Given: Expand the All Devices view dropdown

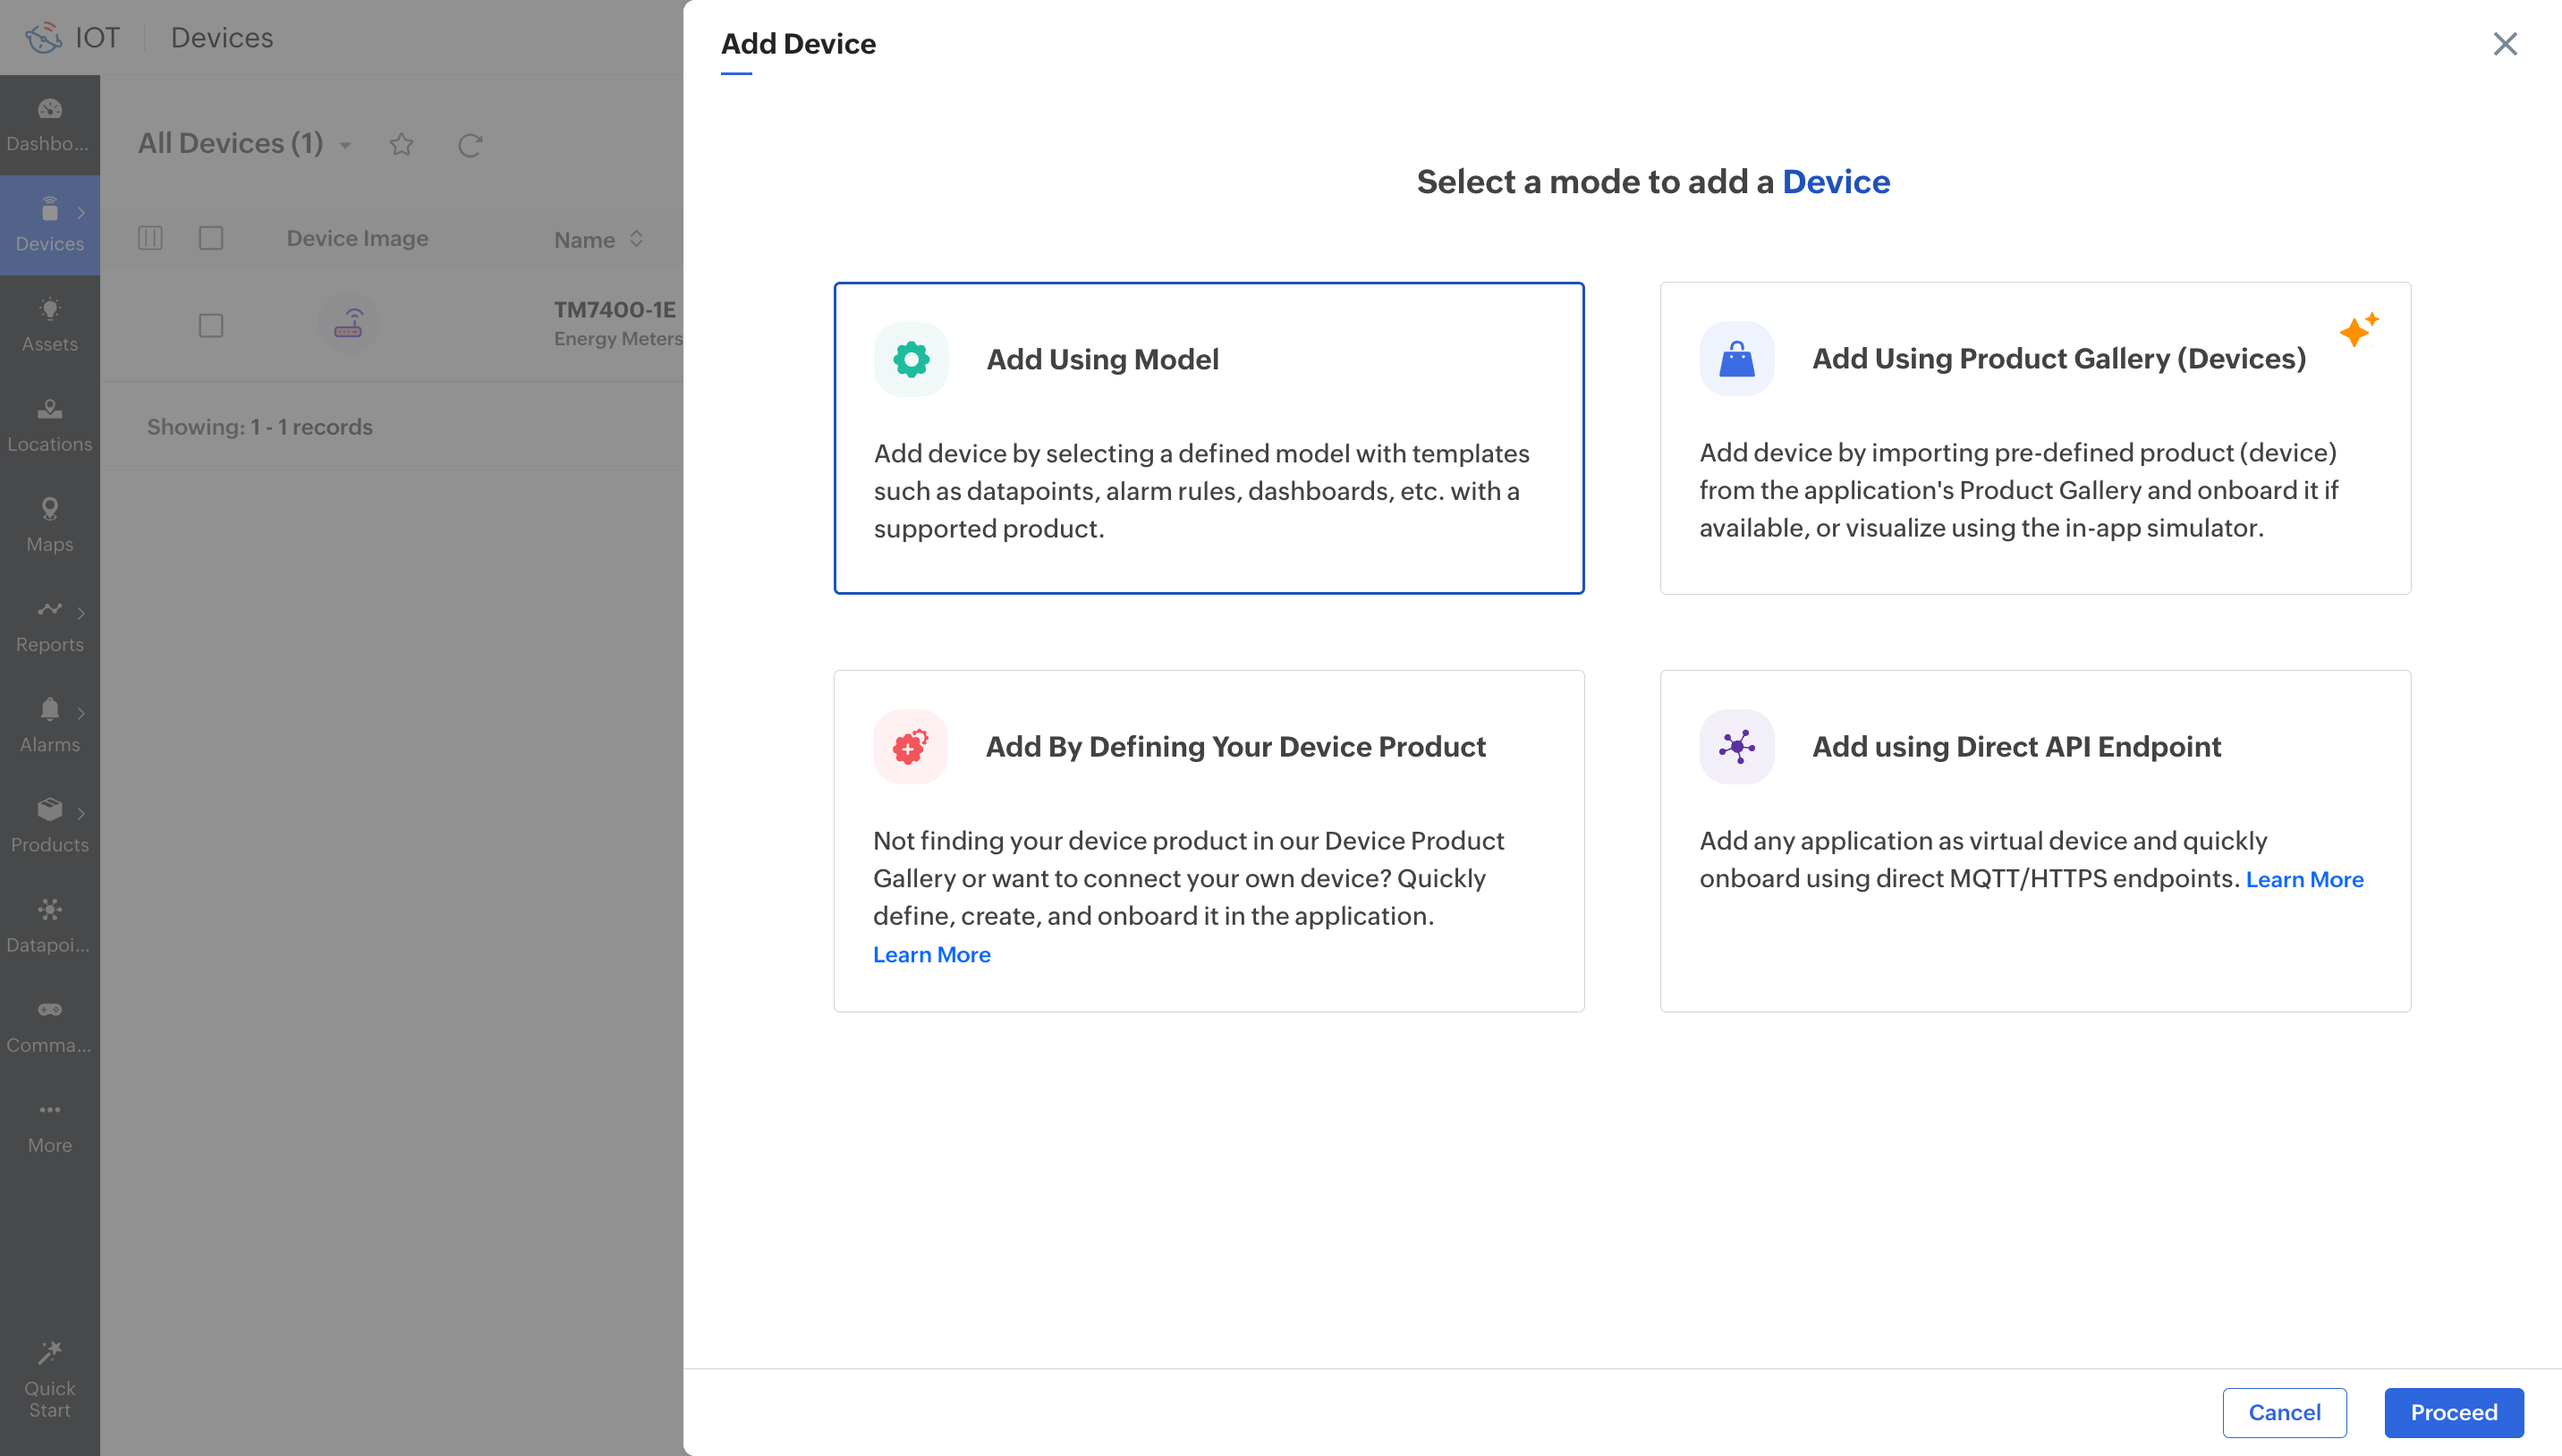Looking at the screenshot, I should pyautogui.click(x=345, y=145).
